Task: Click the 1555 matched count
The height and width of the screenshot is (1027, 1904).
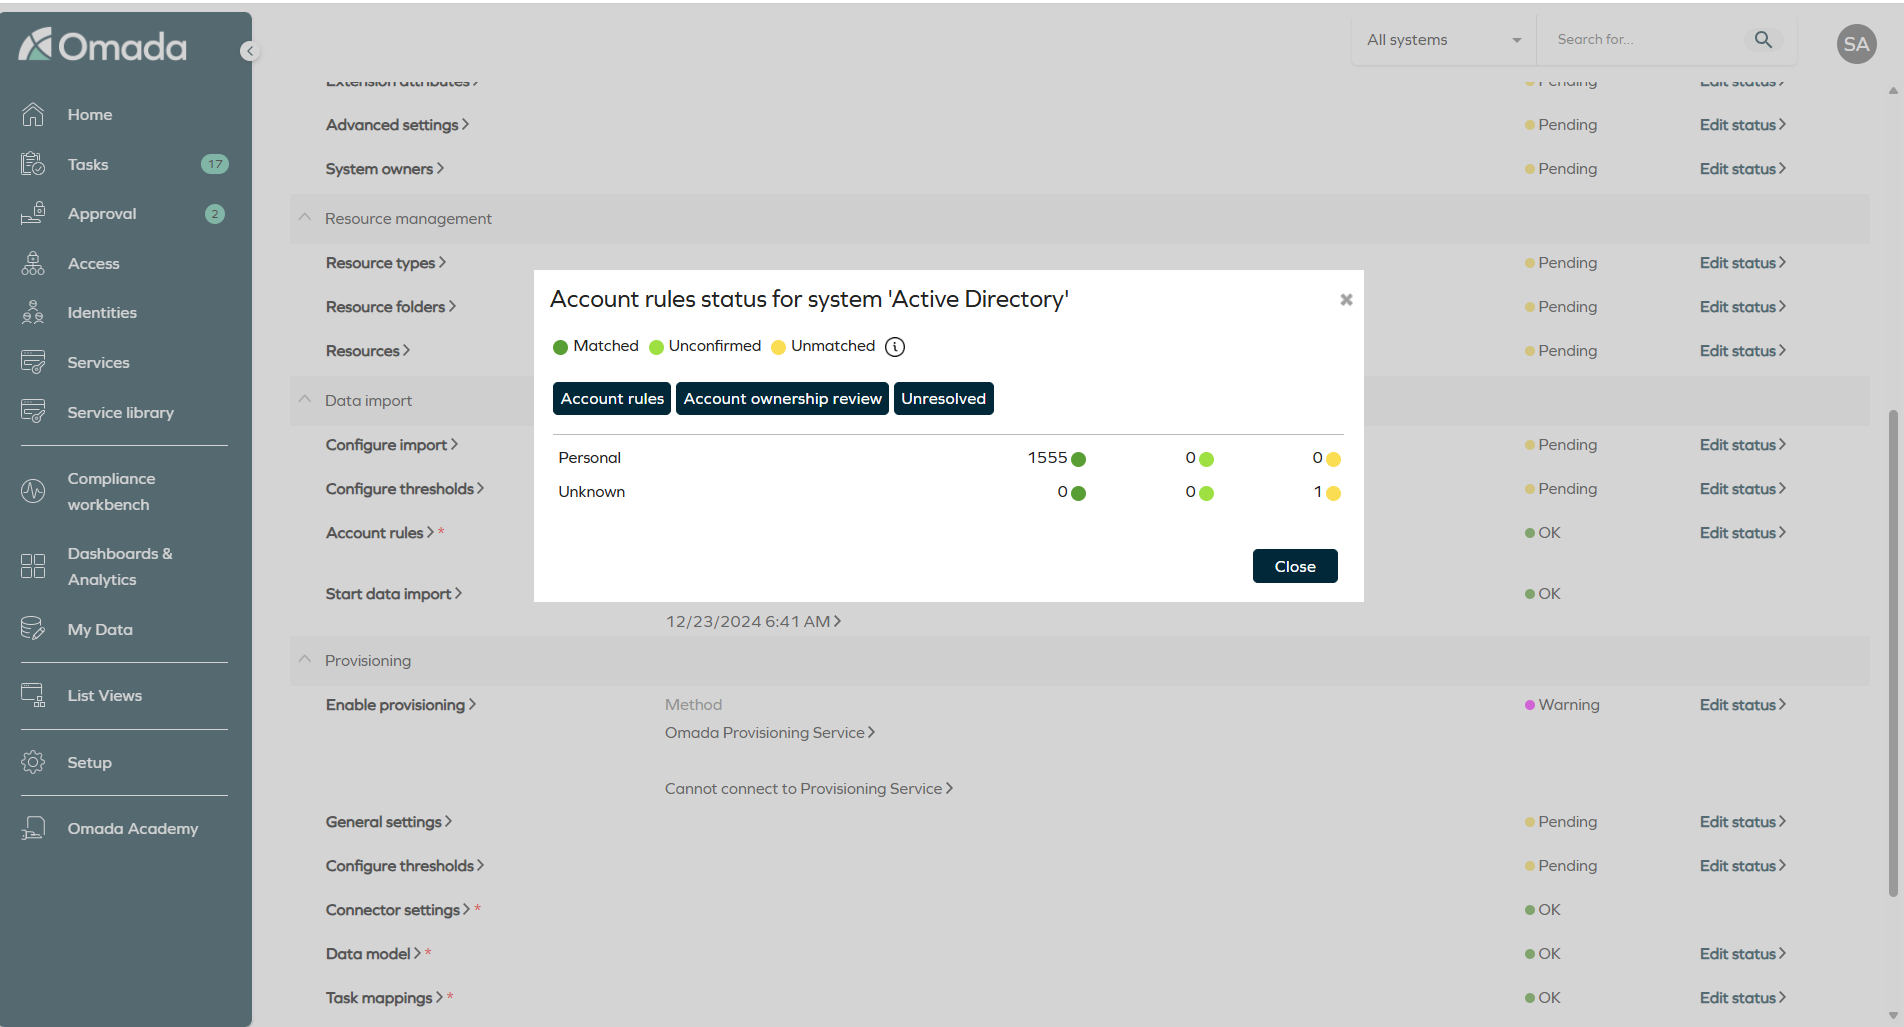Action: (x=1047, y=458)
